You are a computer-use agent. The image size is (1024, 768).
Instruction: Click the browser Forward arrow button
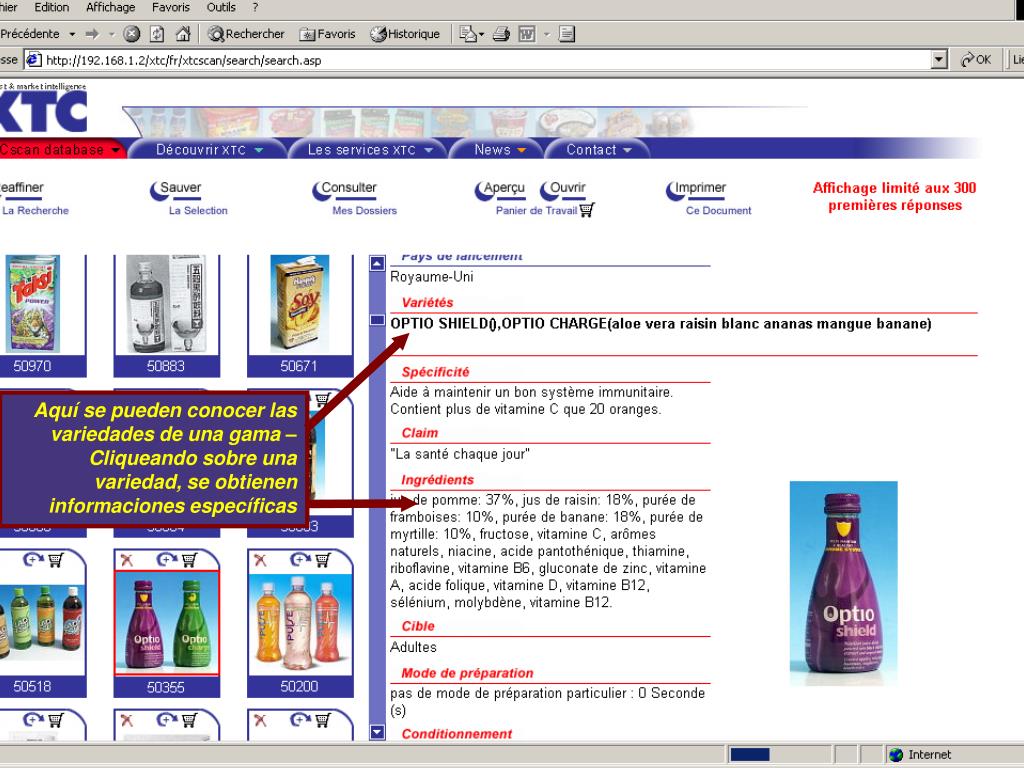(x=91, y=34)
